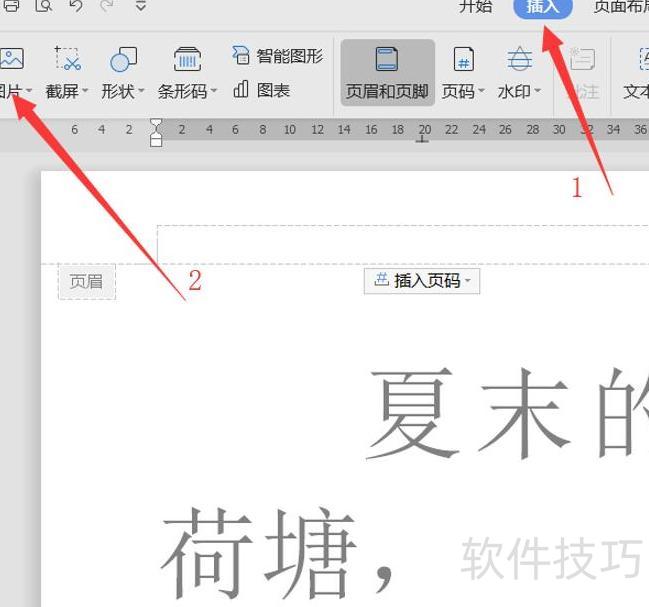The width and height of the screenshot is (649, 607).
Task: Open the 页面布局 tab
Action: (621, 7)
